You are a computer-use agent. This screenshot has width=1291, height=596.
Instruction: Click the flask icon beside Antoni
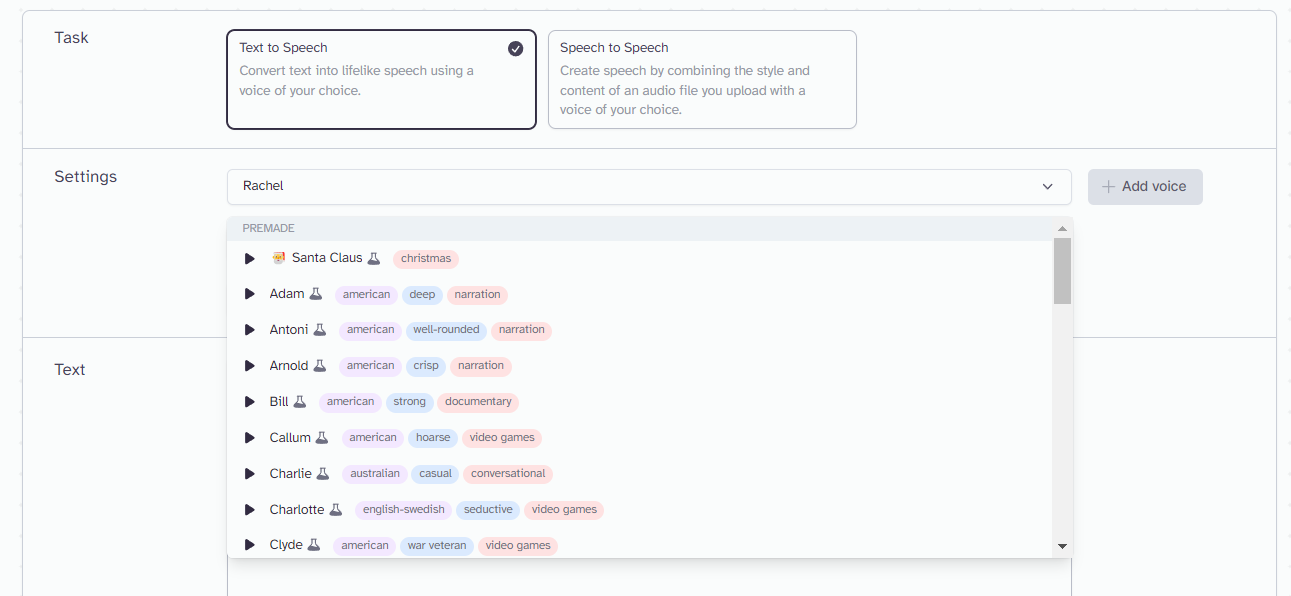[x=320, y=330]
